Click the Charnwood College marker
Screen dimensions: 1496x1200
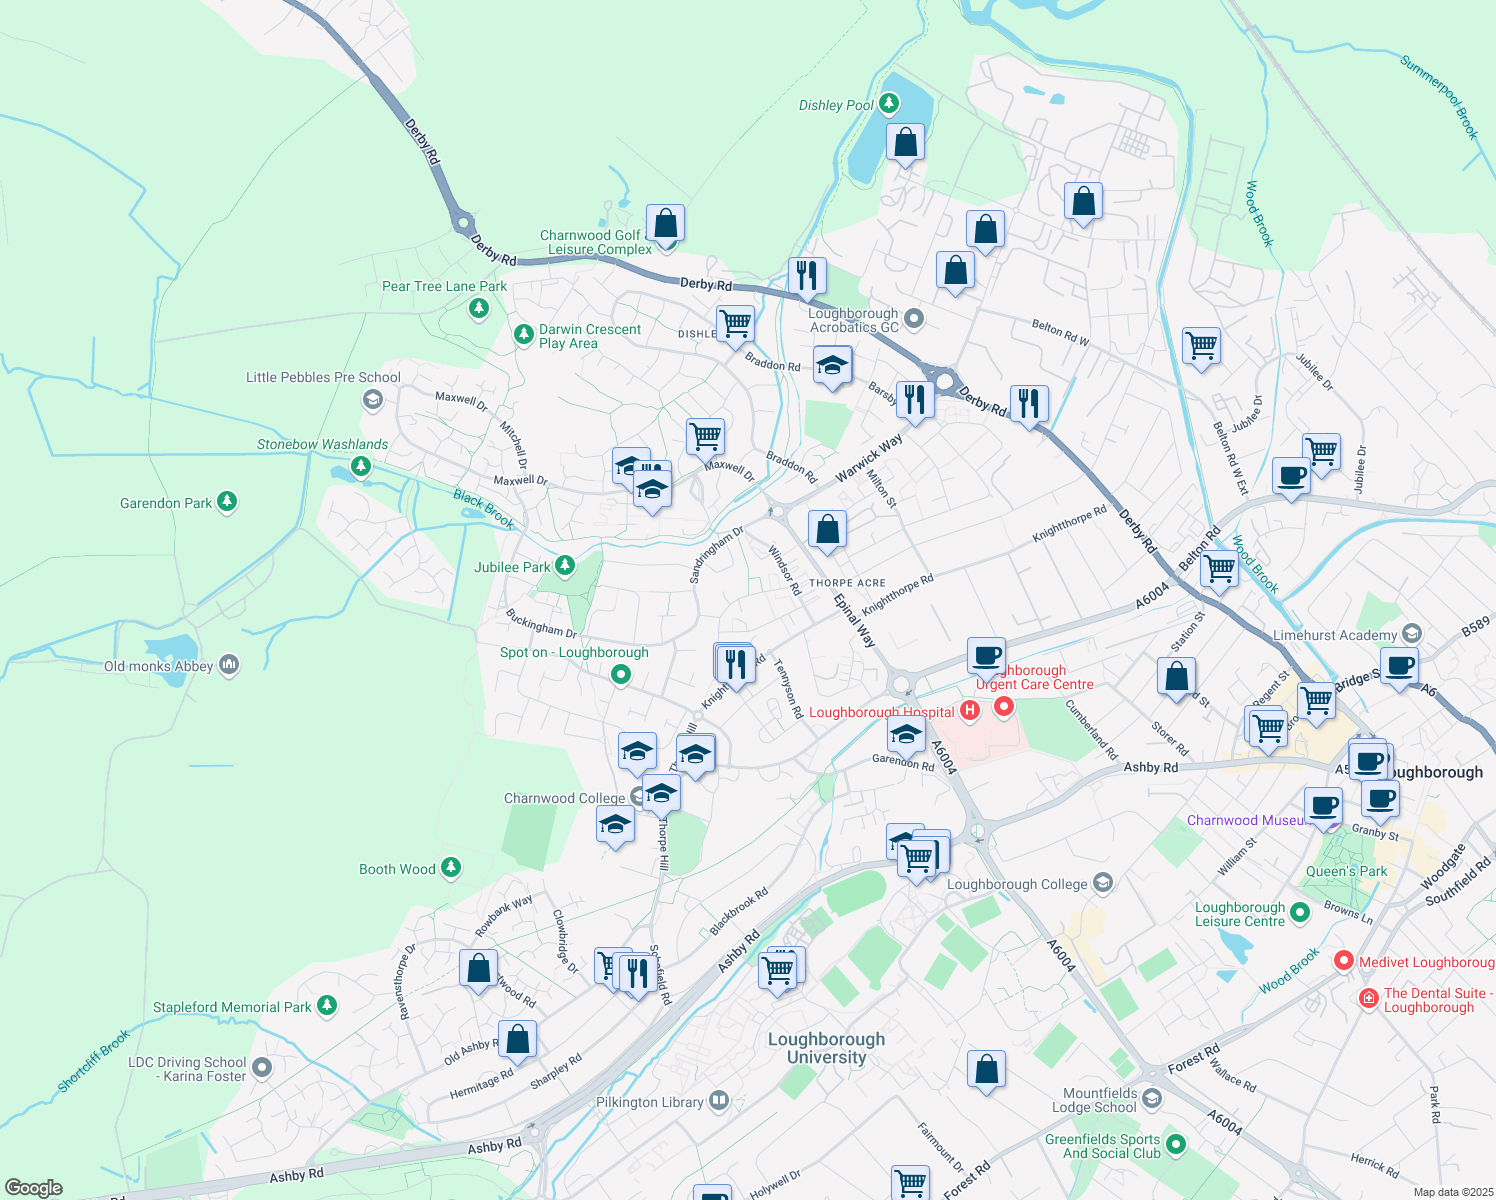point(638,797)
